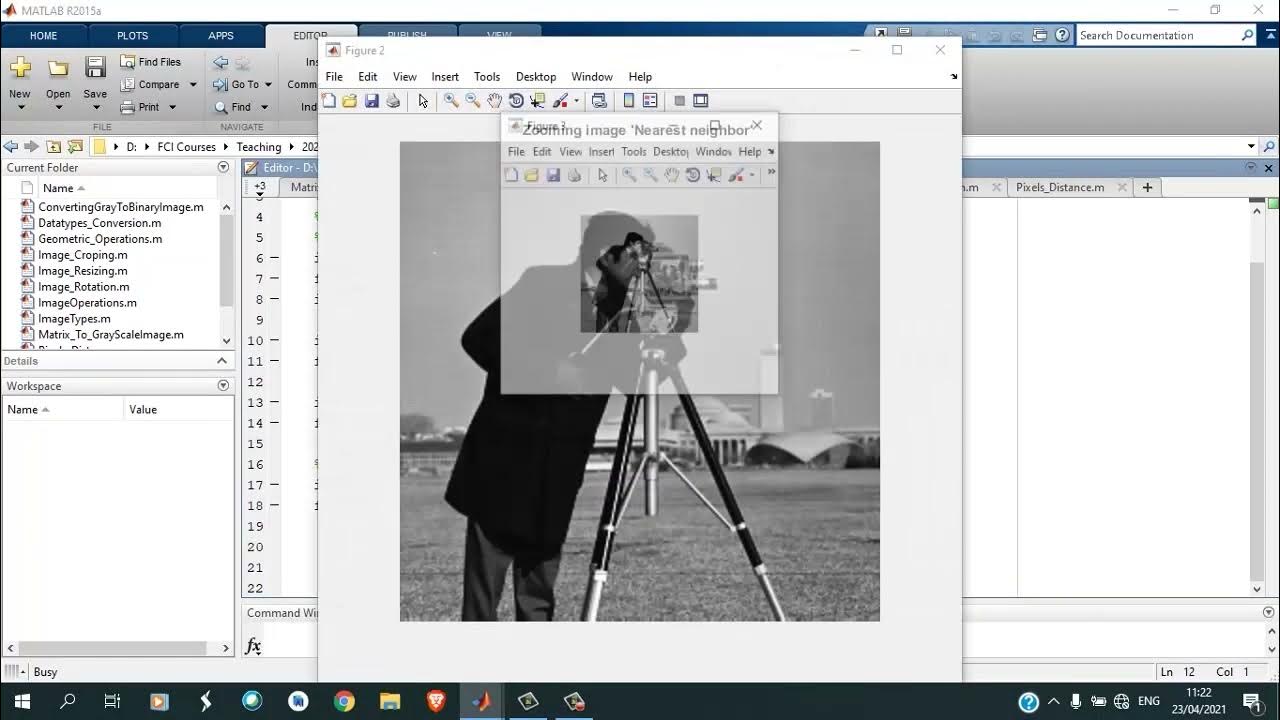Open Tools menu in Figure 2
Image resolution: width=1280 pixels, height=720 pixels.
[x=487, y=77]
